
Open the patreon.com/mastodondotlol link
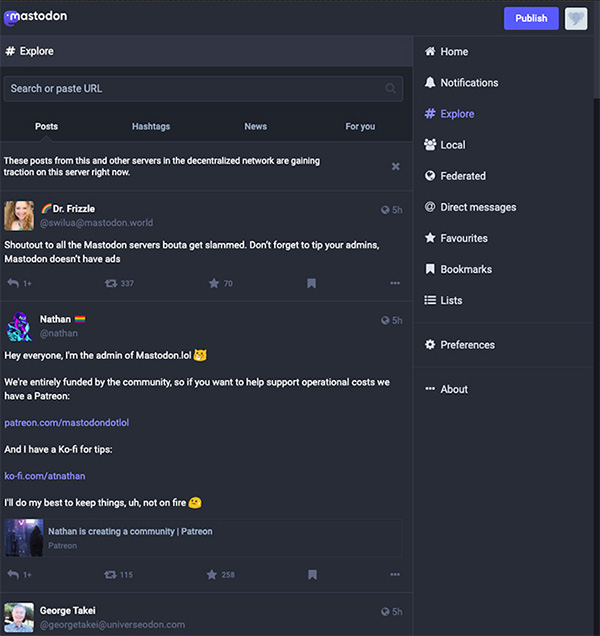pos(67,423)
